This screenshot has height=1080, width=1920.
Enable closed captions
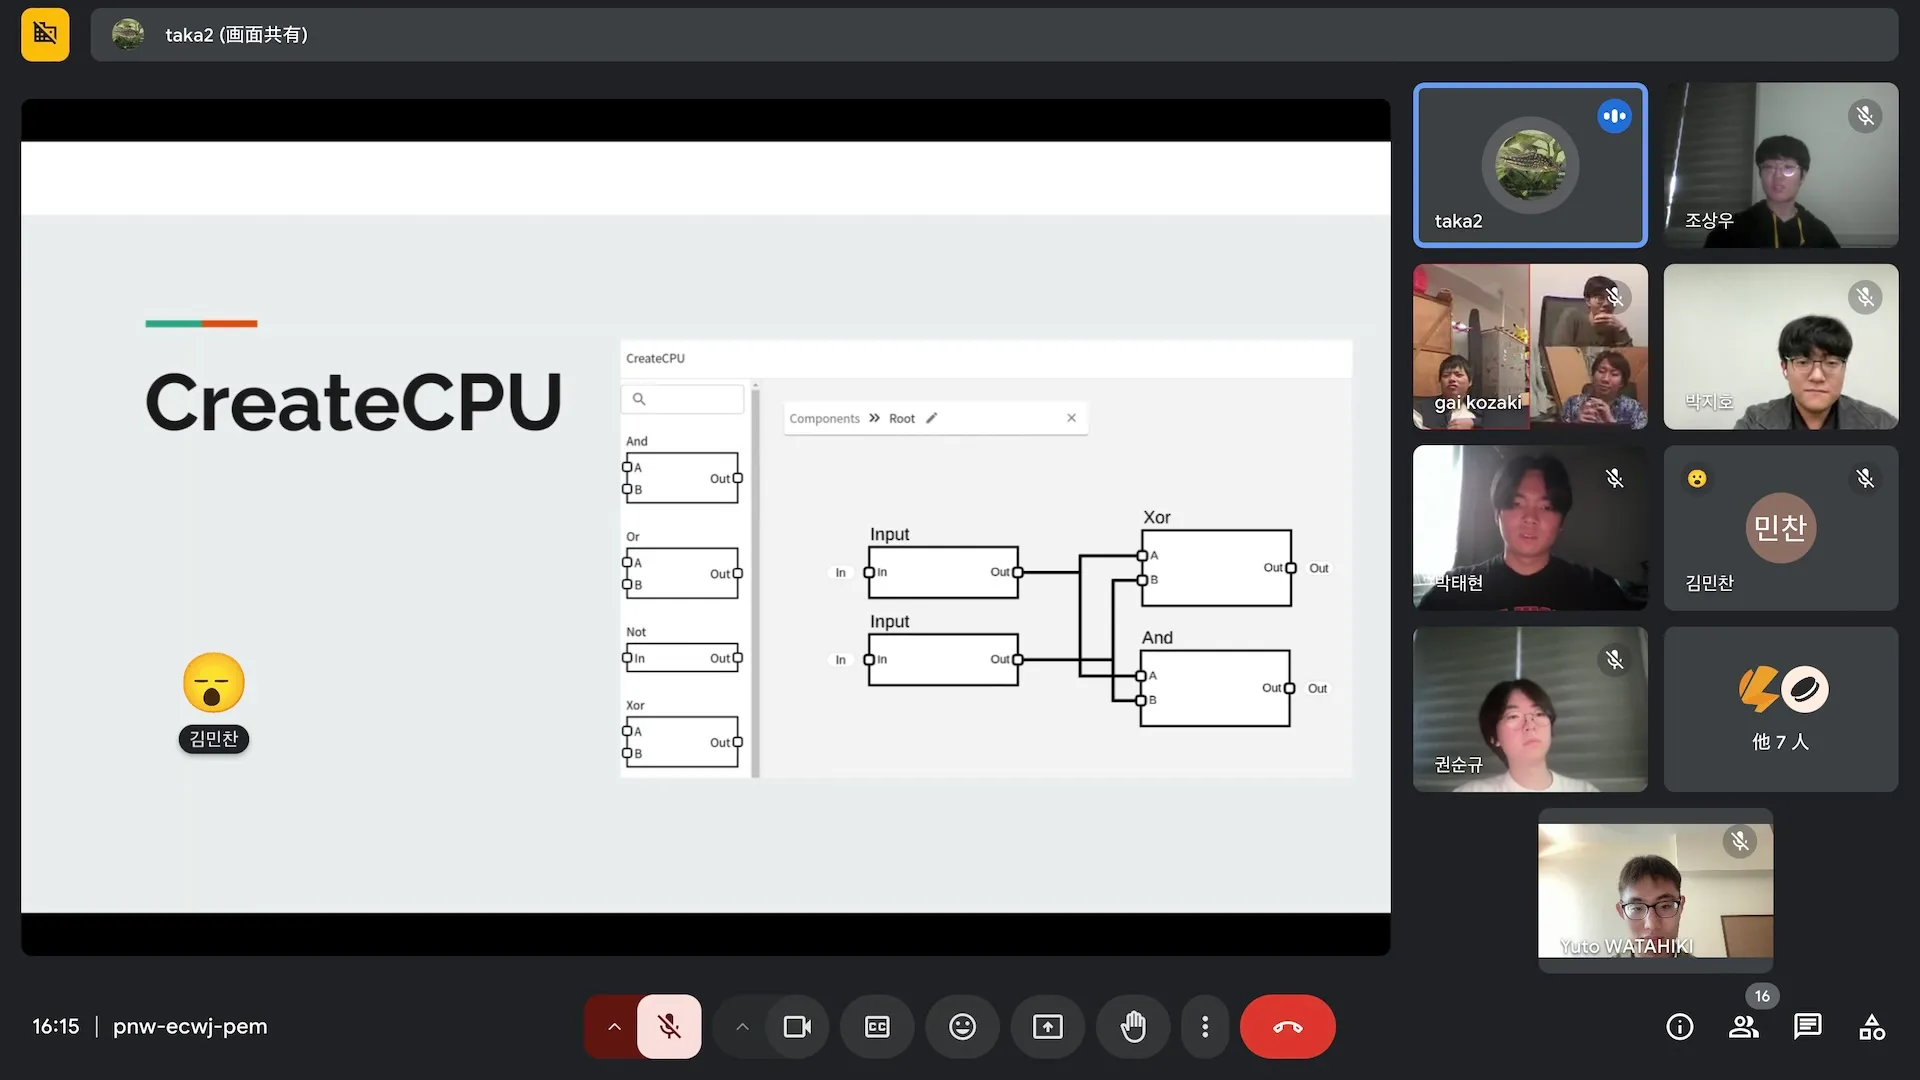tap(876, 1026)
